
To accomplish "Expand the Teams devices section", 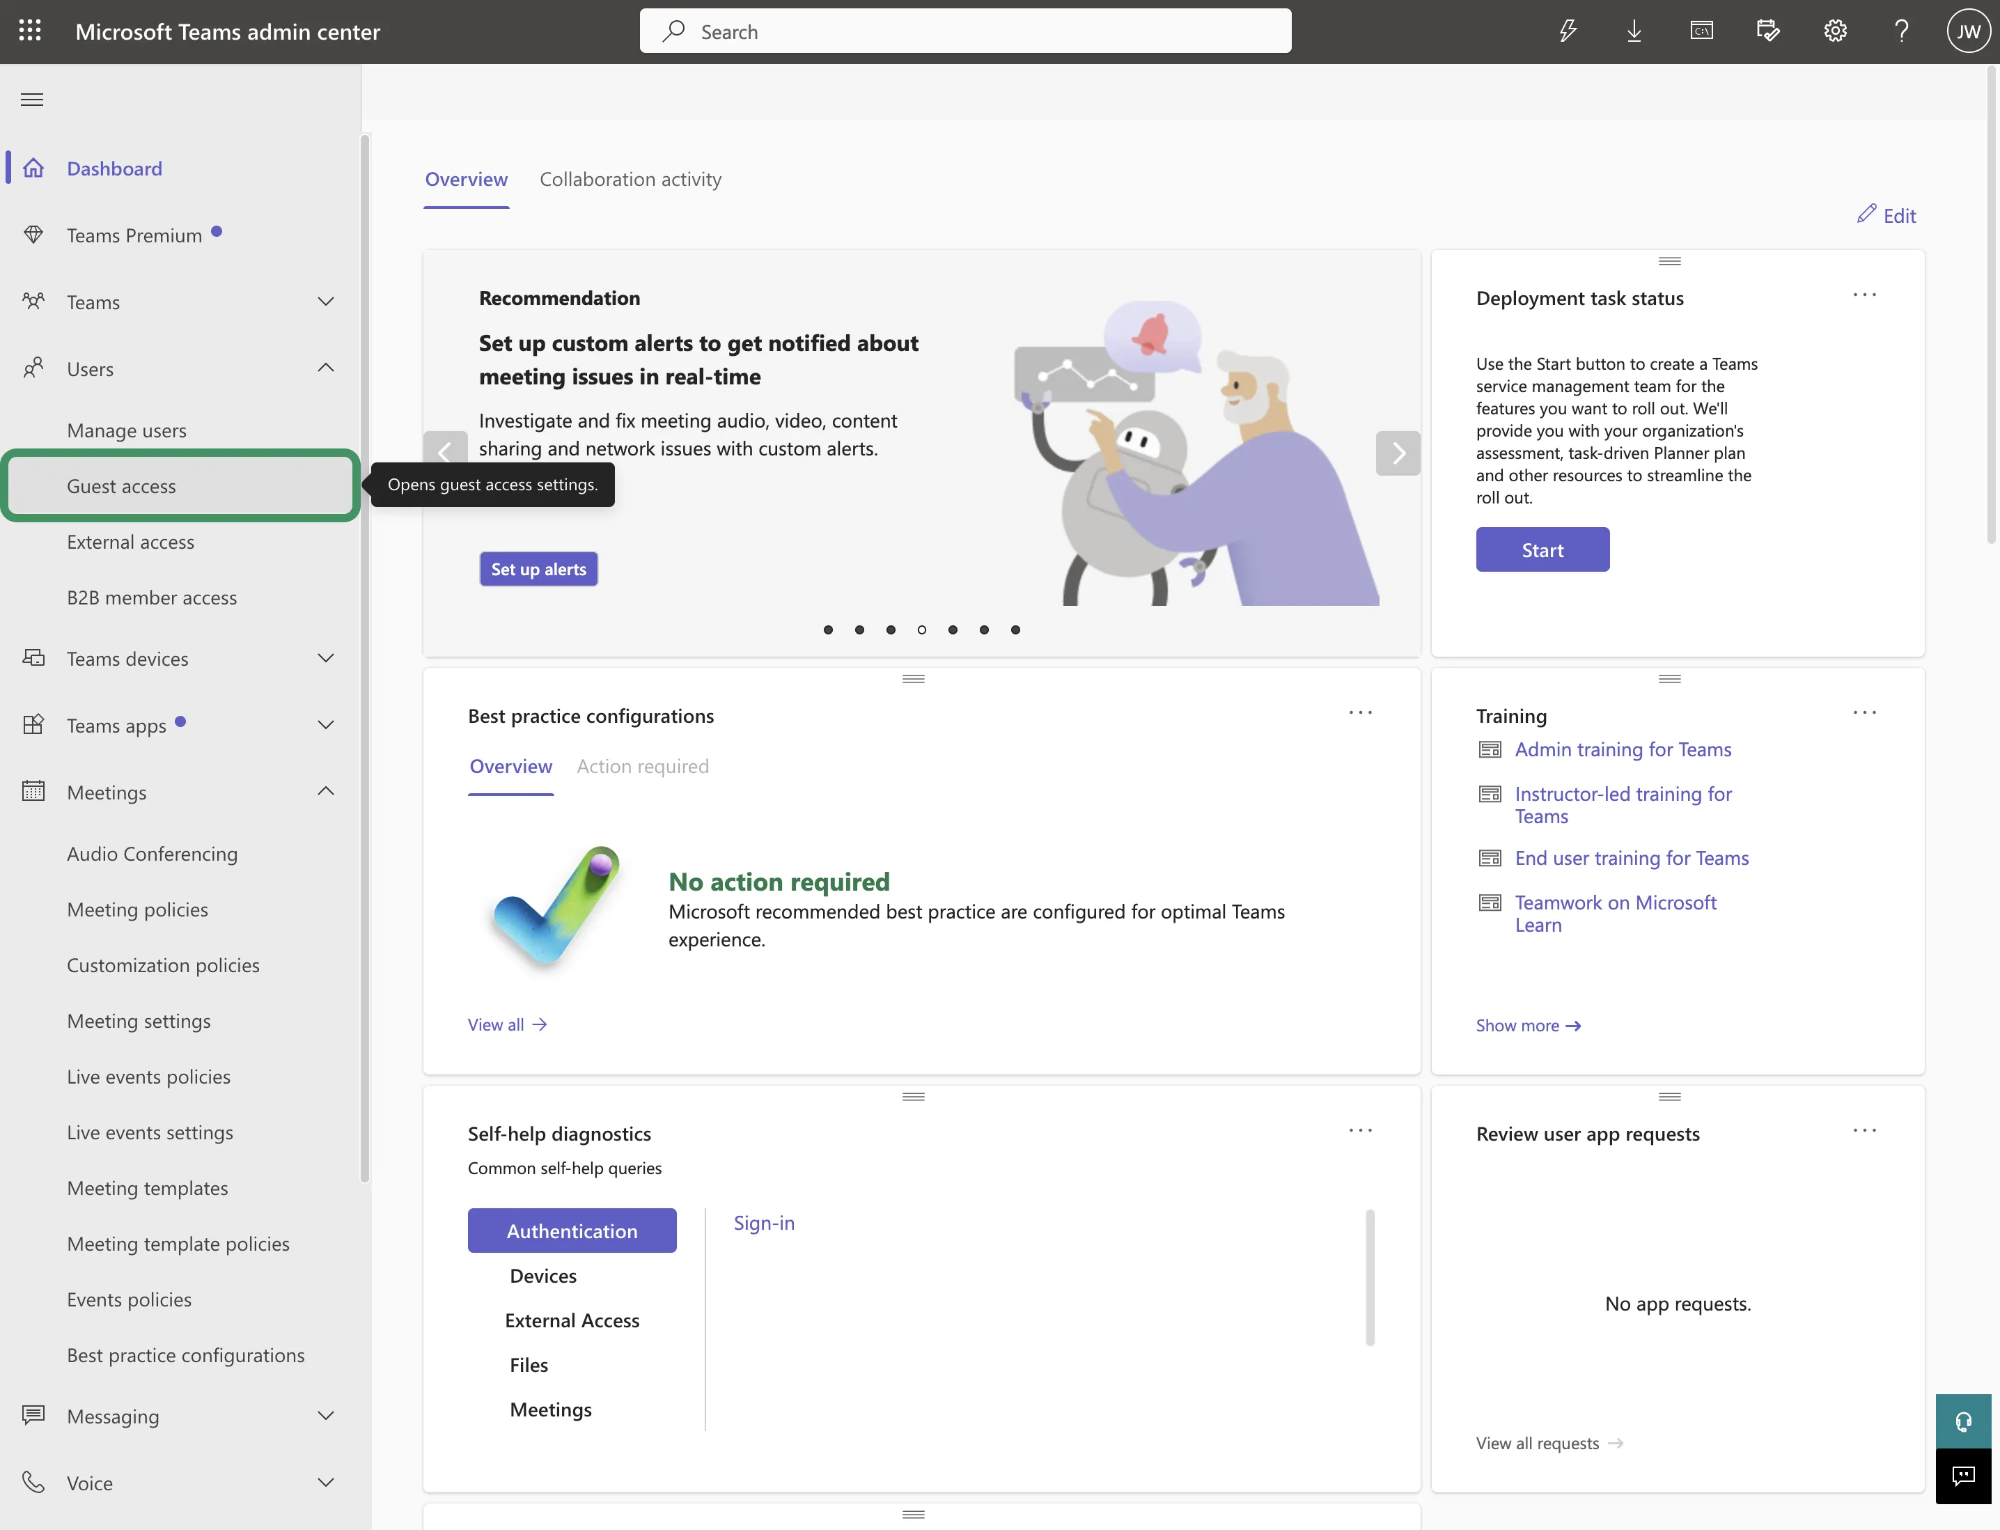I will [x=326, y=658].
